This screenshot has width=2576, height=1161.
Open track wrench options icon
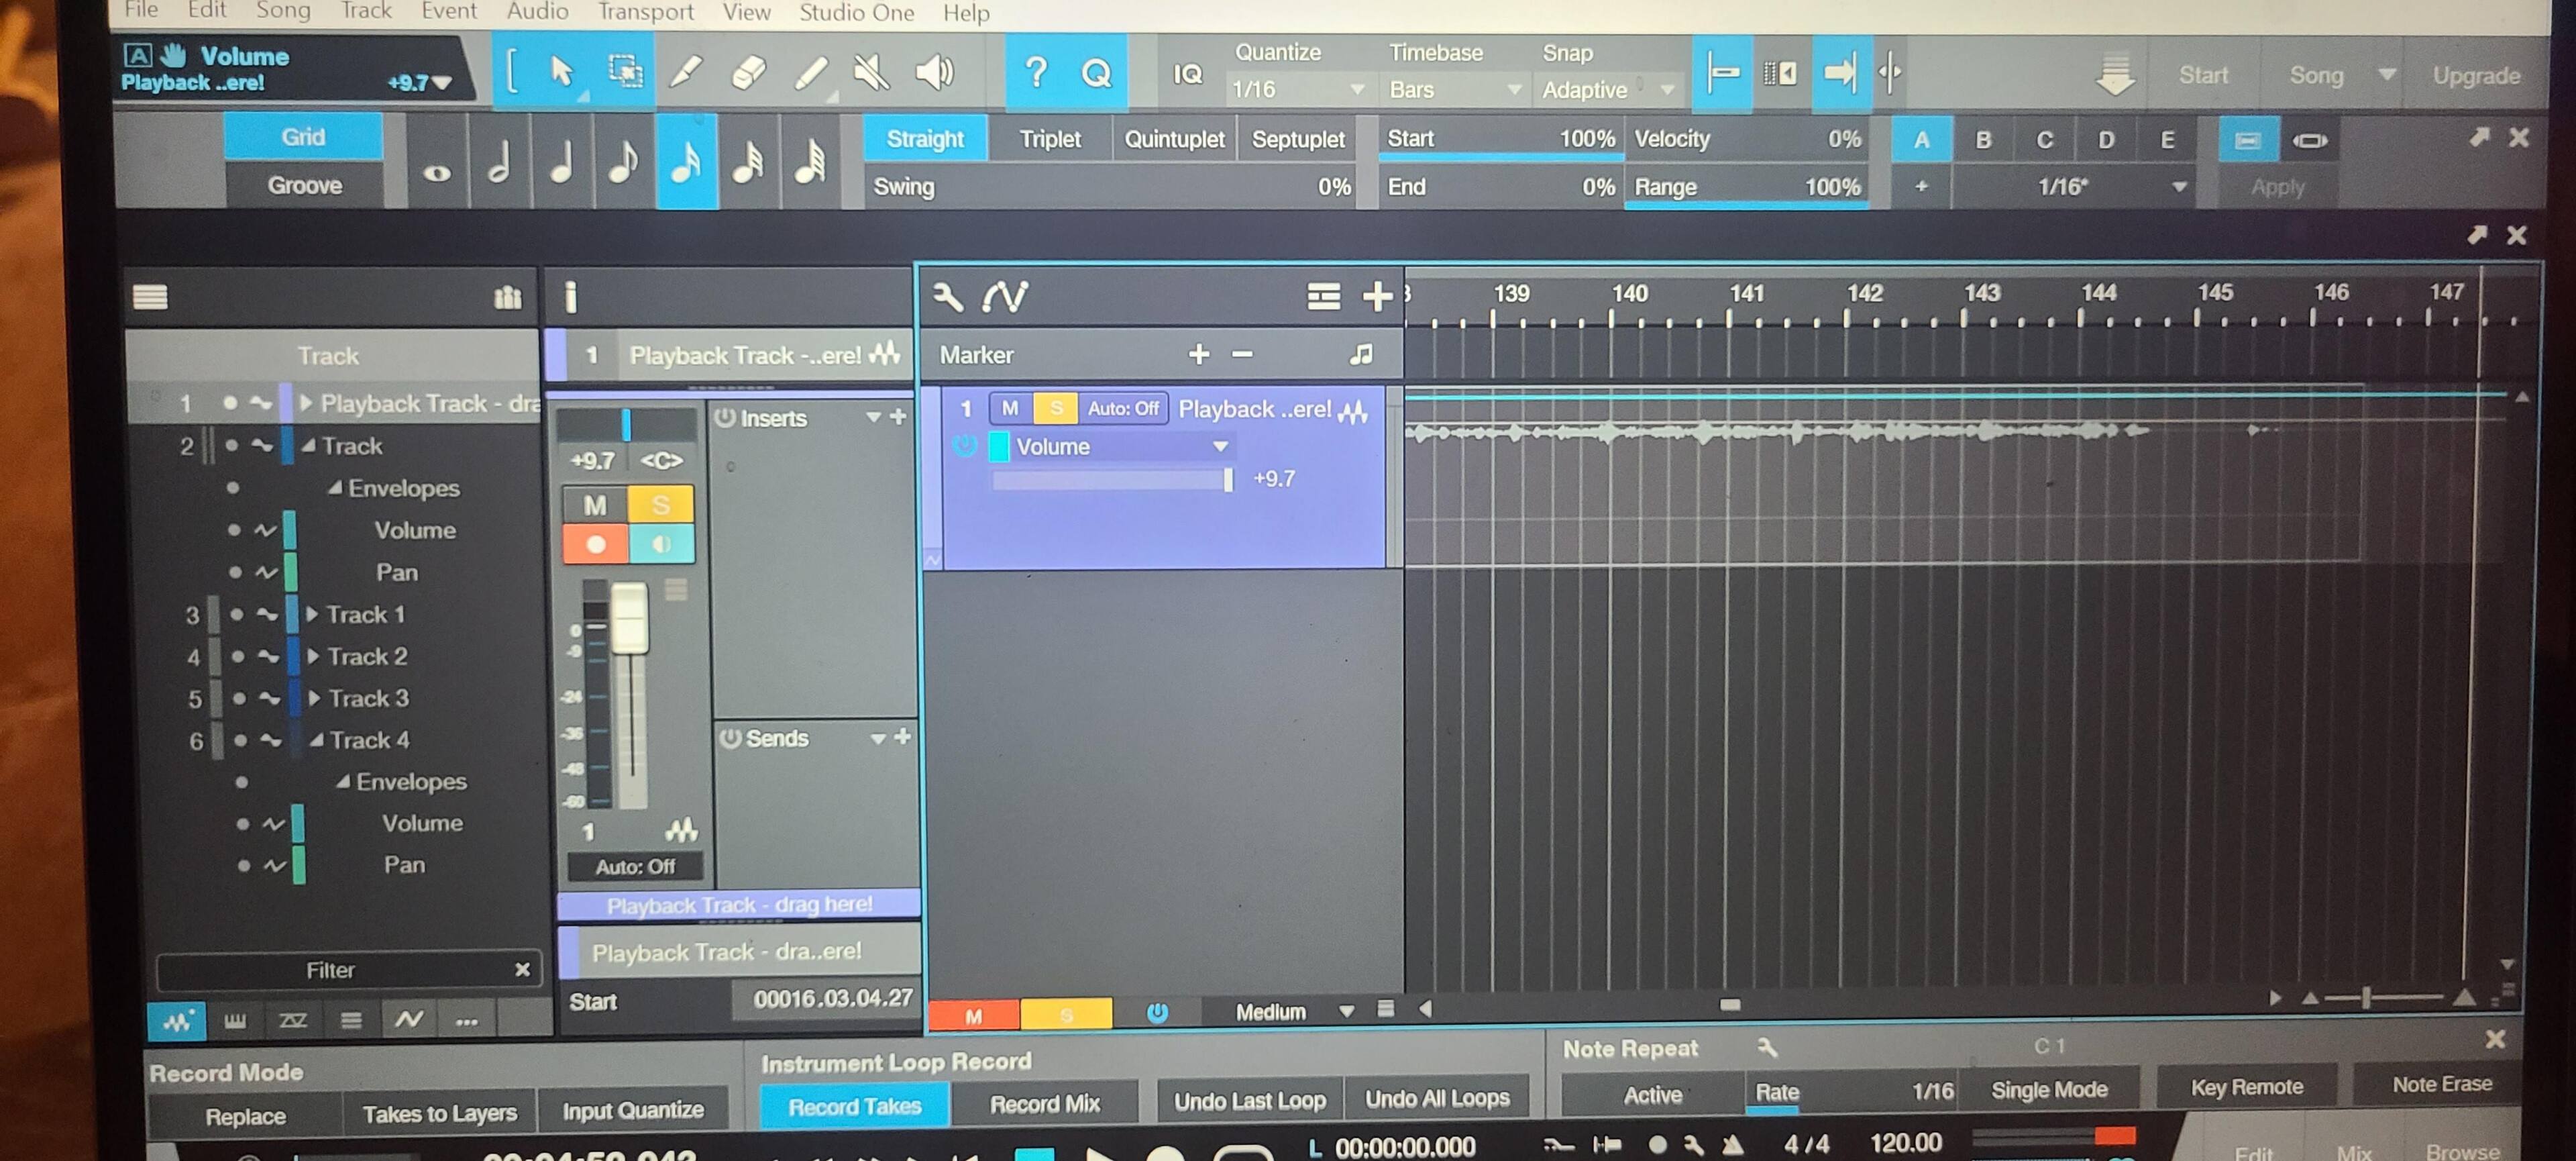tap(947, 296)
